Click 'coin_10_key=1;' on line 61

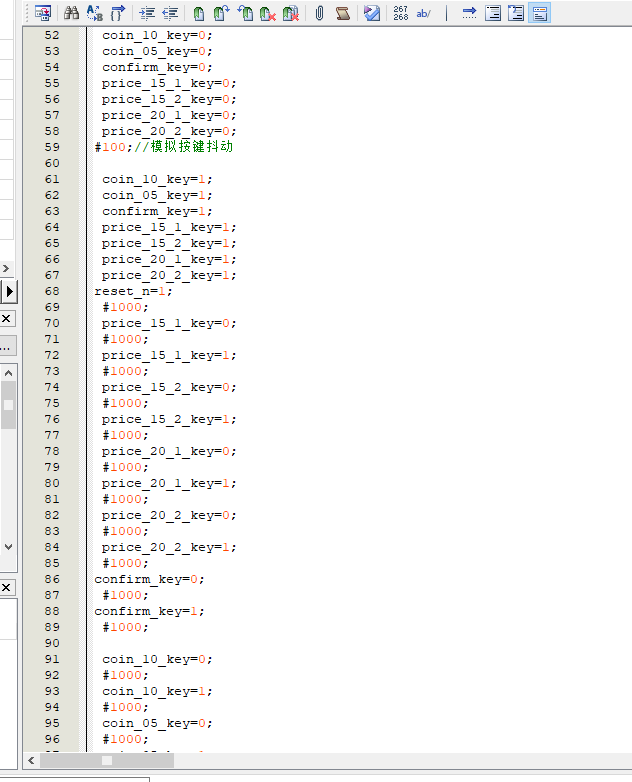pyautogui.click(x=157, y=179)
